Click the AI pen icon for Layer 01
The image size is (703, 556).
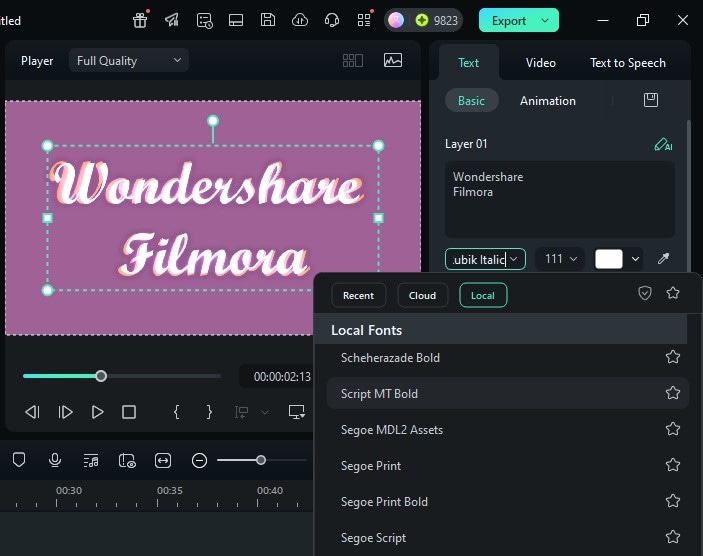663,144
